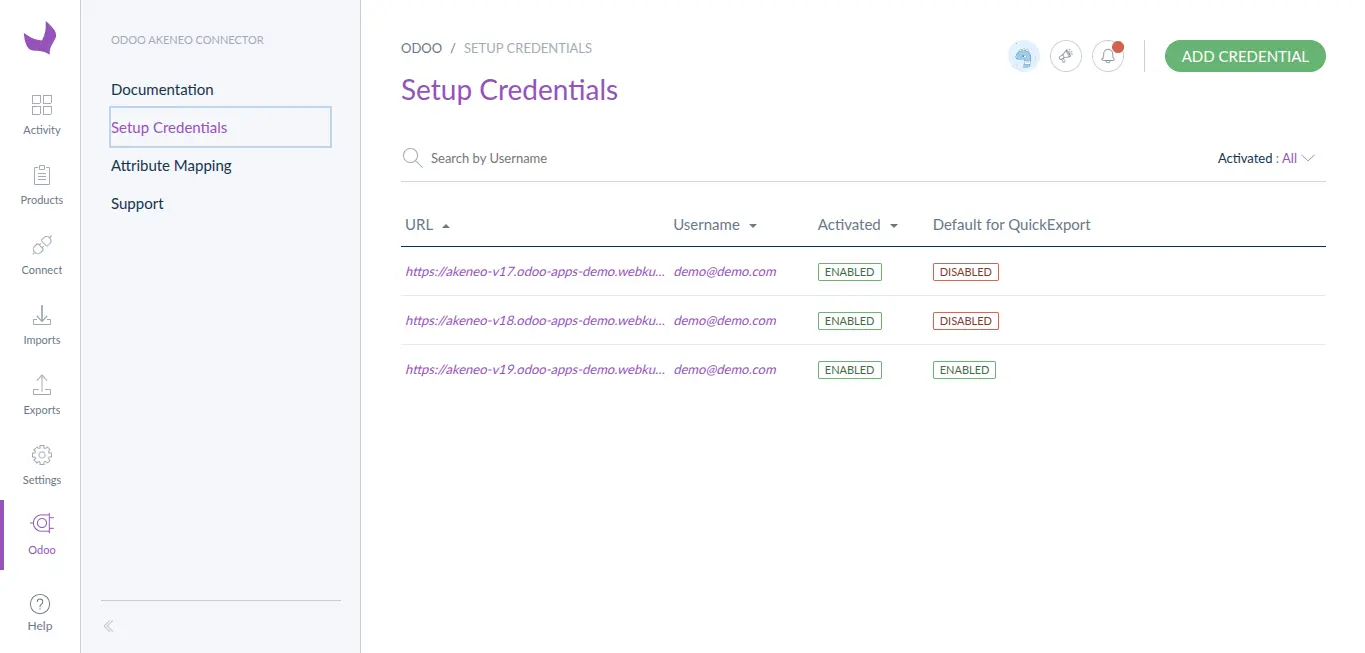The image size is (1365, 653).
Task: Enable QuickExport default for akeneo-v18 credential
Action: point(964,320)
